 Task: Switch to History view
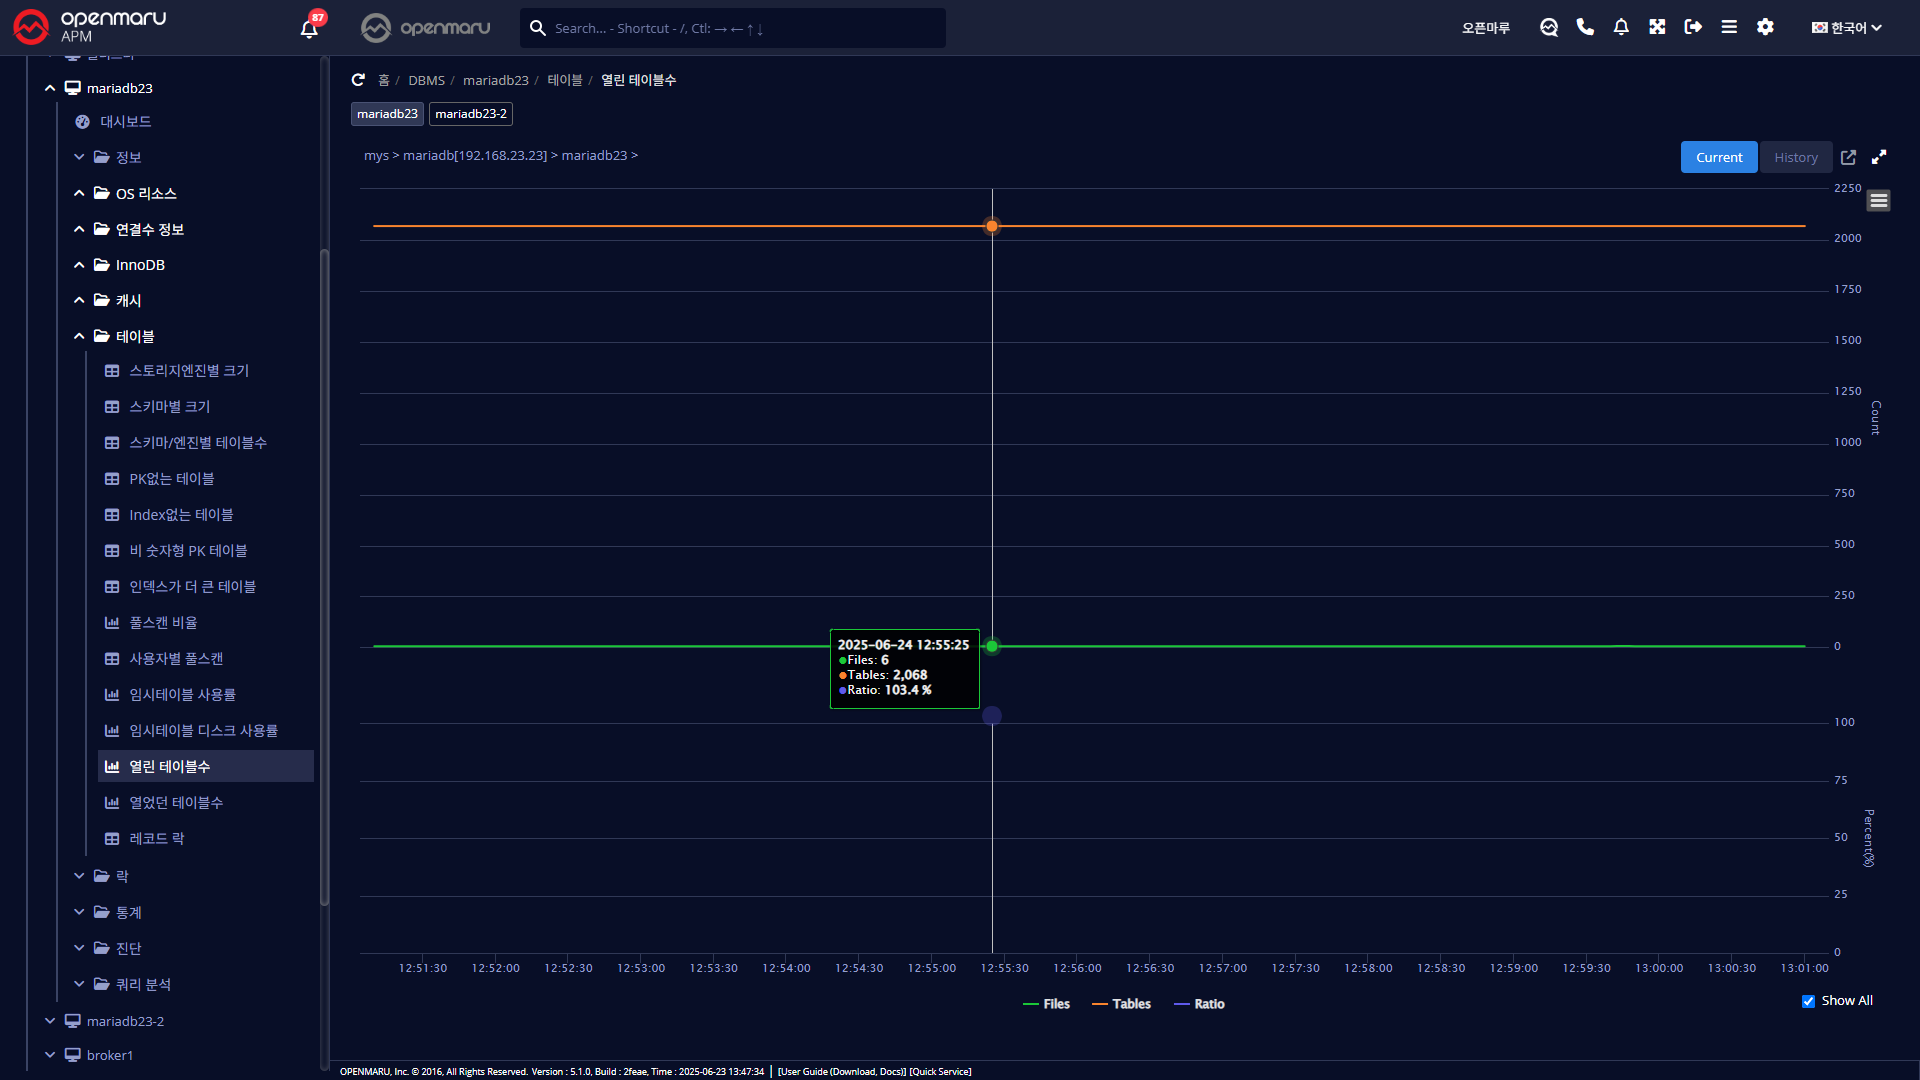coord(1795,157)
